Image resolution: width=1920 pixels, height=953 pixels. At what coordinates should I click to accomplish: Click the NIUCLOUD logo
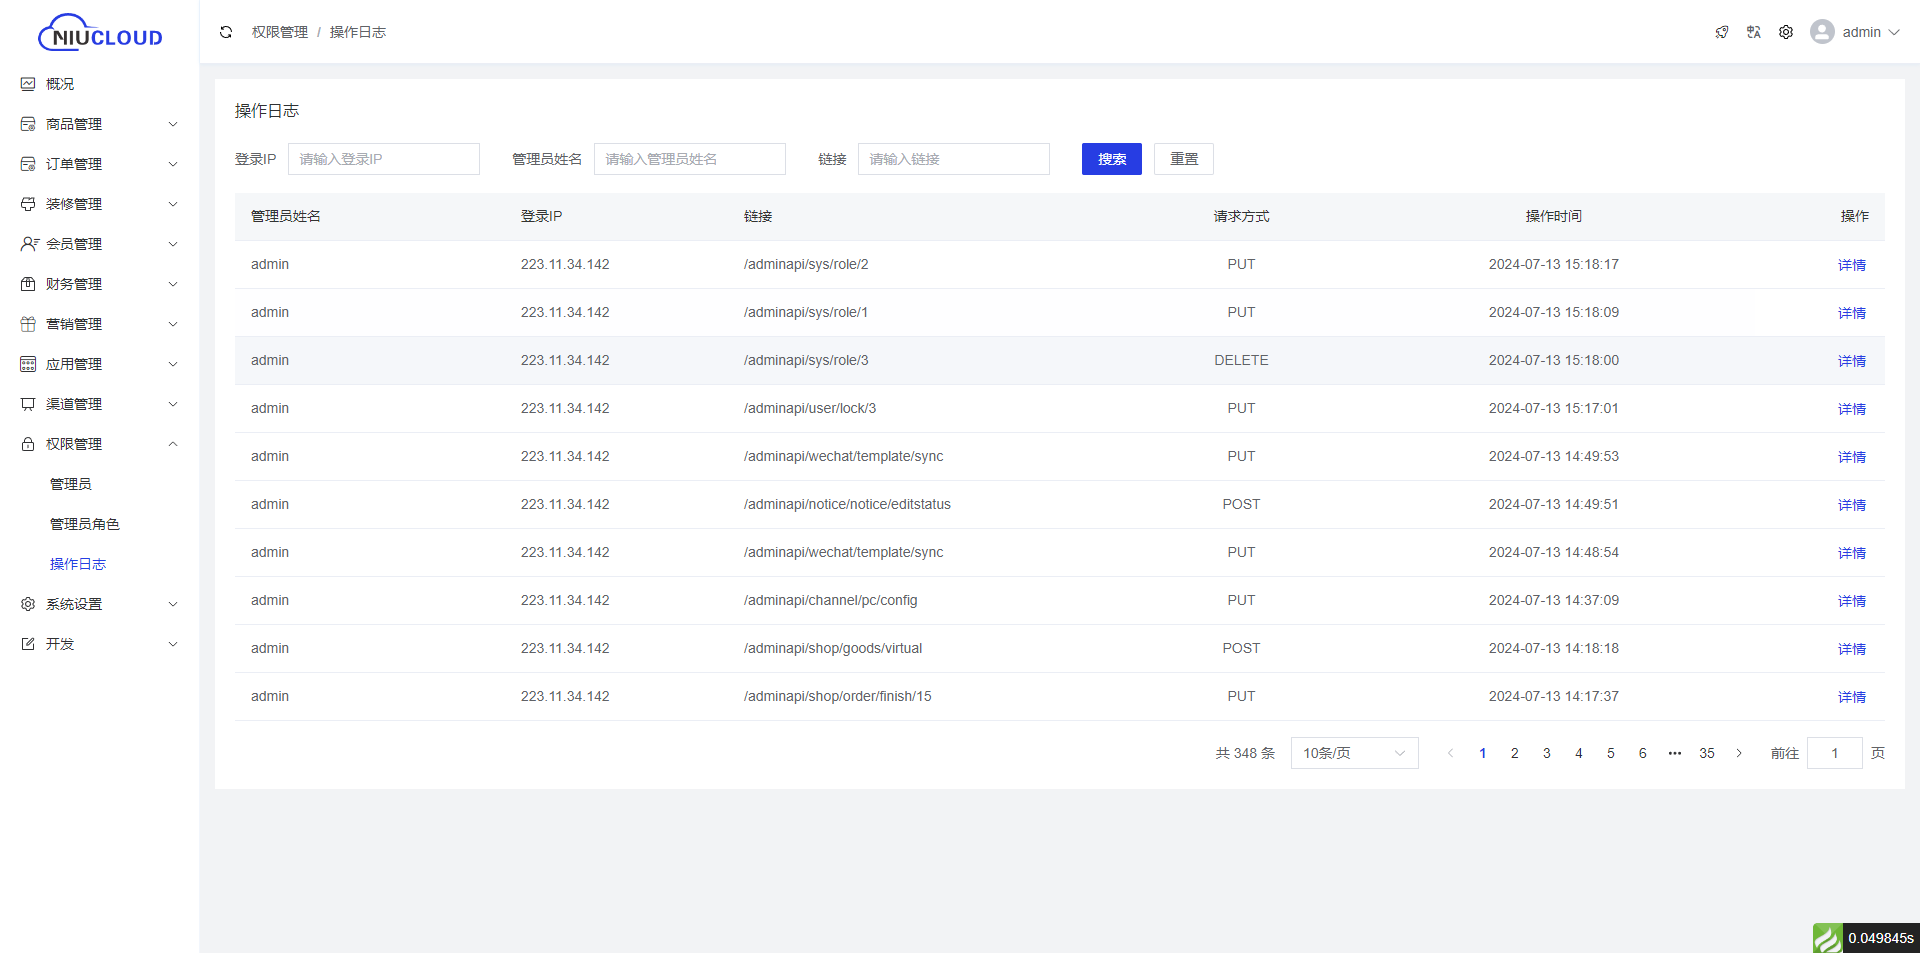pyautogui.click(x=100, y=33)
